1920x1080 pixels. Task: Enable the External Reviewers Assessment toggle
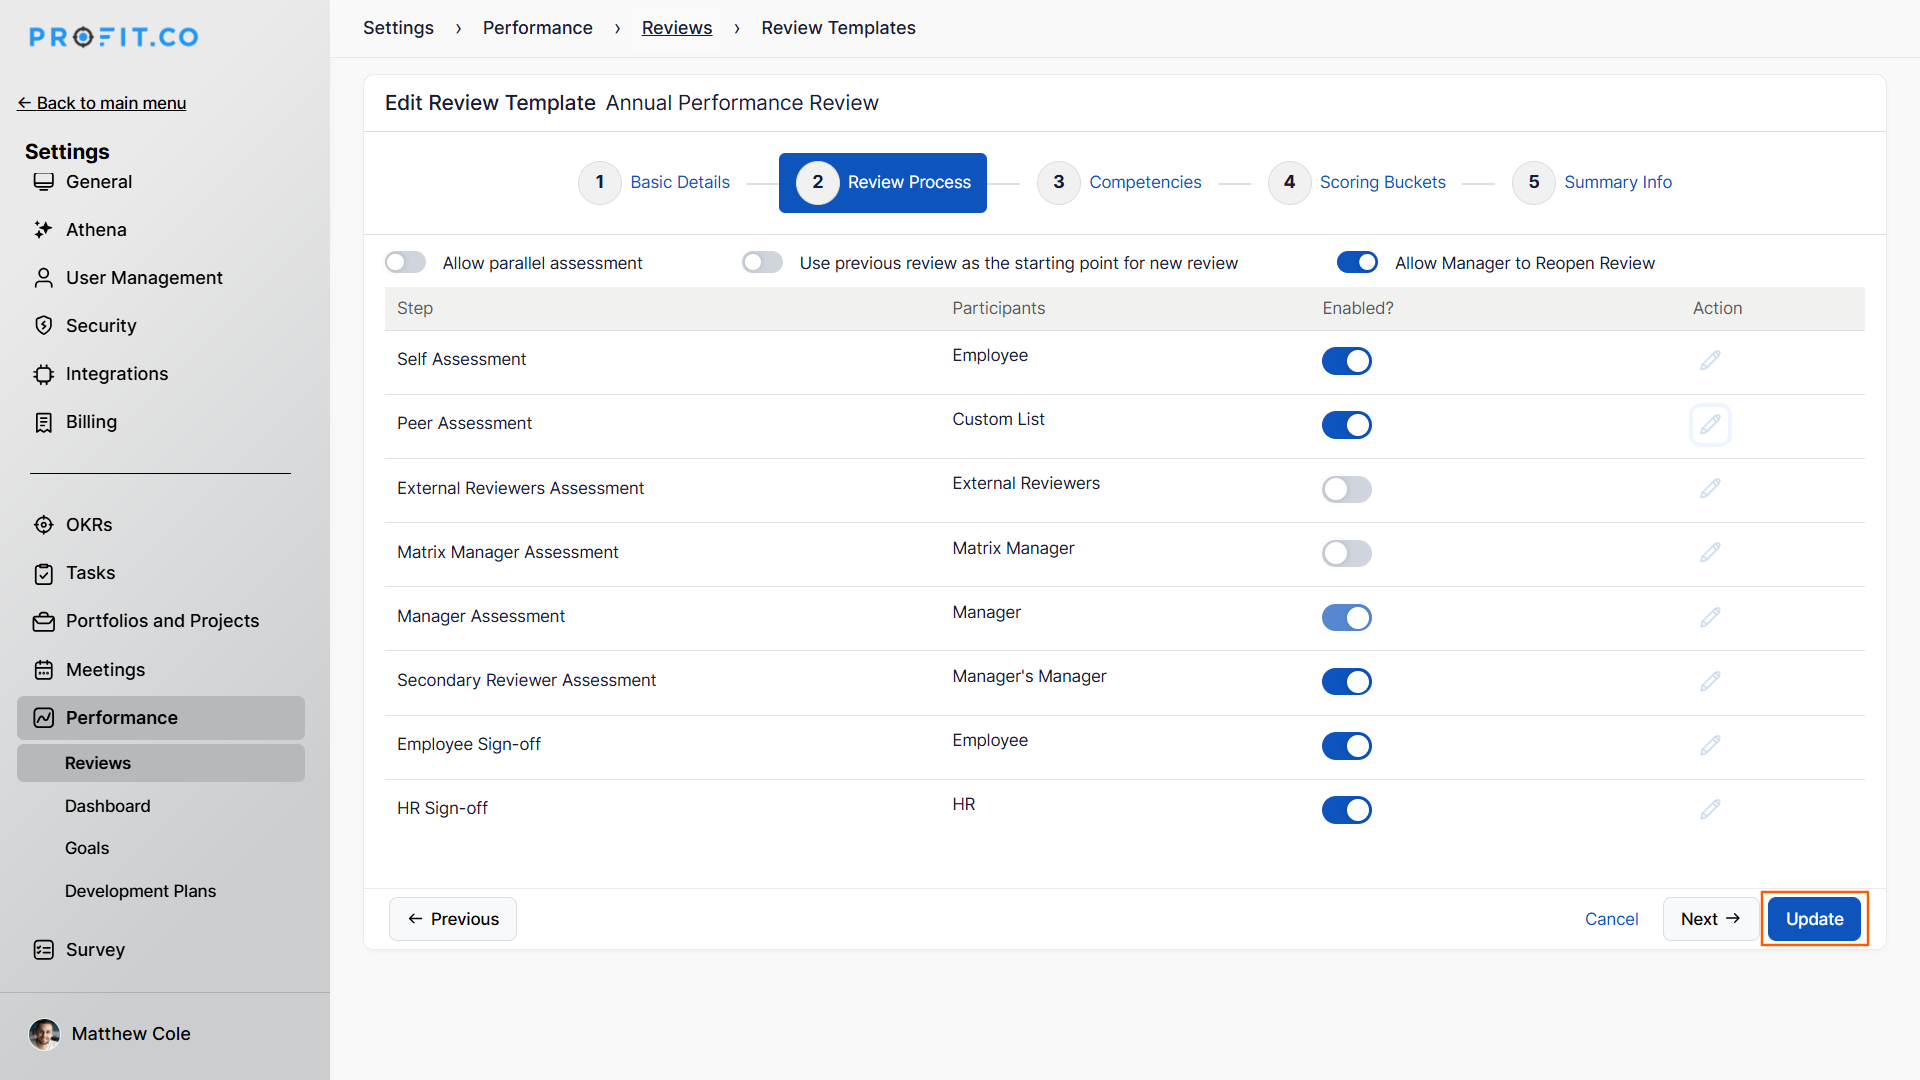[1346, 489]
